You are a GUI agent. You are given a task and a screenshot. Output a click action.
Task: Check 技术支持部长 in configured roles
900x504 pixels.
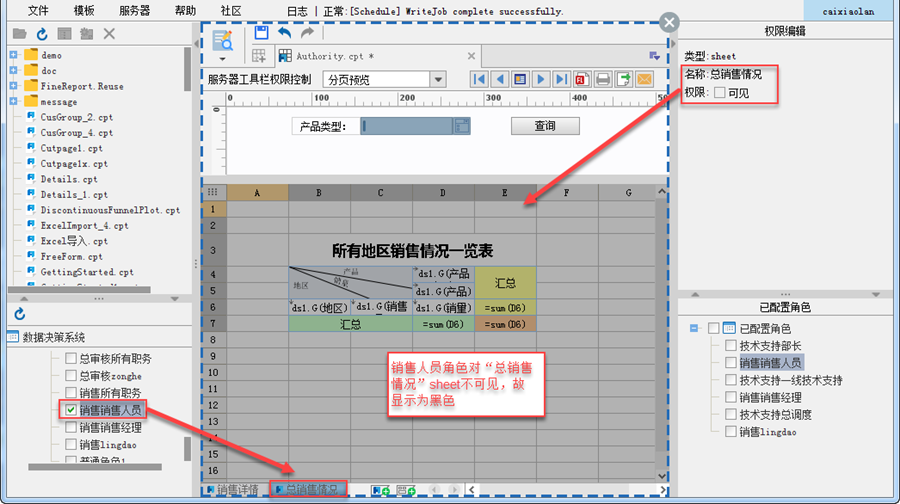pyautogui.click(x=731, y=346)
